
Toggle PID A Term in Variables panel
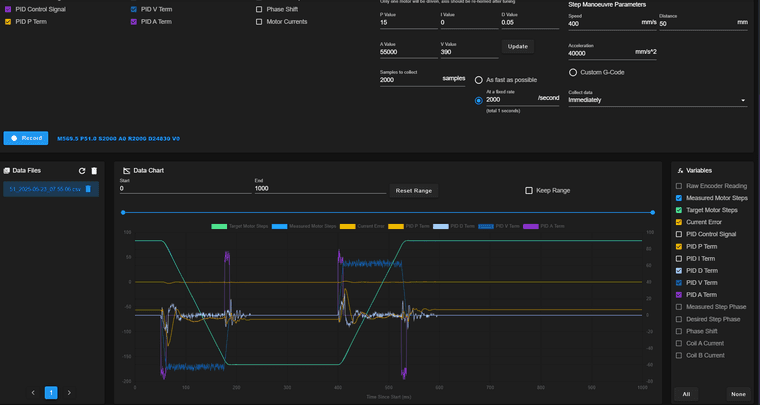point(679,295)
